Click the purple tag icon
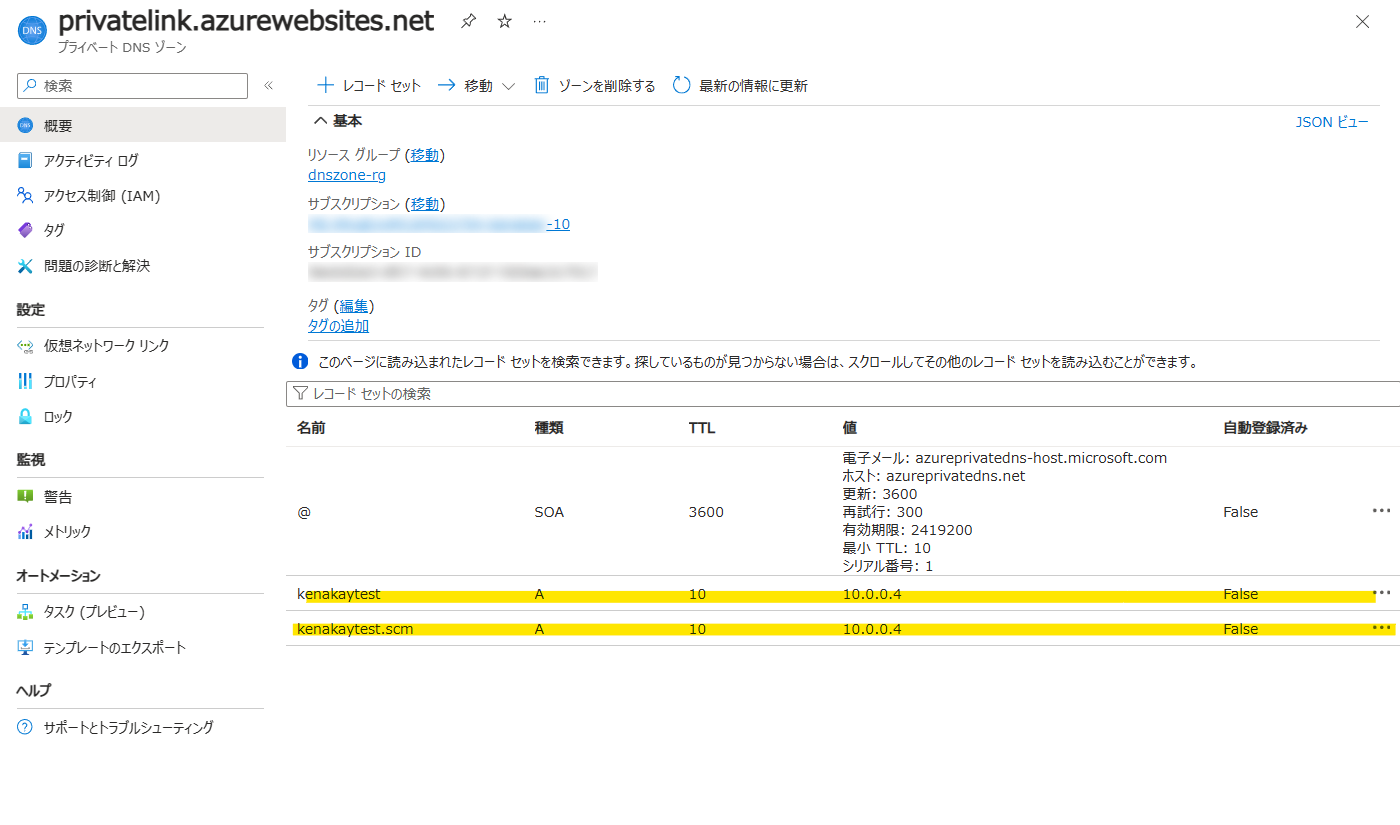1400x825 pixels. tap(25, 230)
